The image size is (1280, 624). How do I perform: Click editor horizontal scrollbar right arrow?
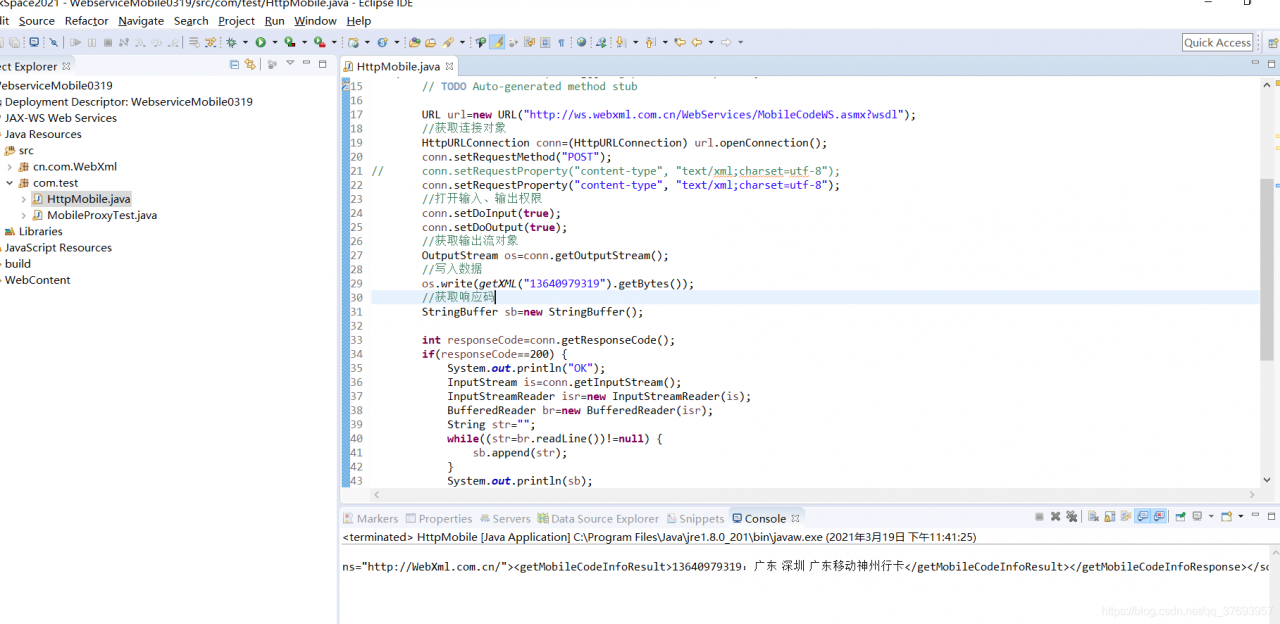pyautogui.click(x=1253, y=494)
